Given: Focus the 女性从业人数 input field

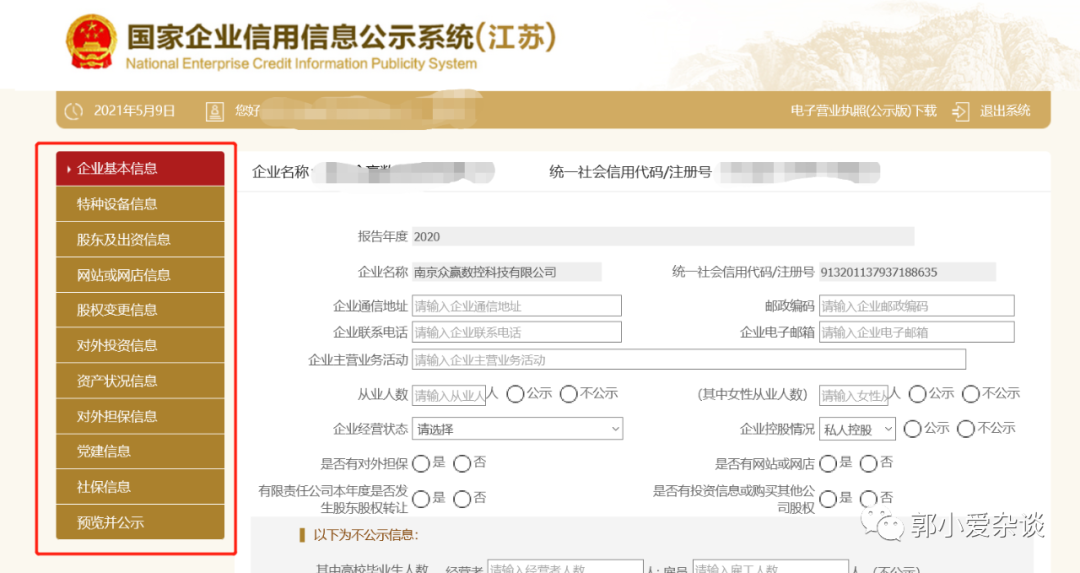Looking at the screenshot, I should point(854,395).
